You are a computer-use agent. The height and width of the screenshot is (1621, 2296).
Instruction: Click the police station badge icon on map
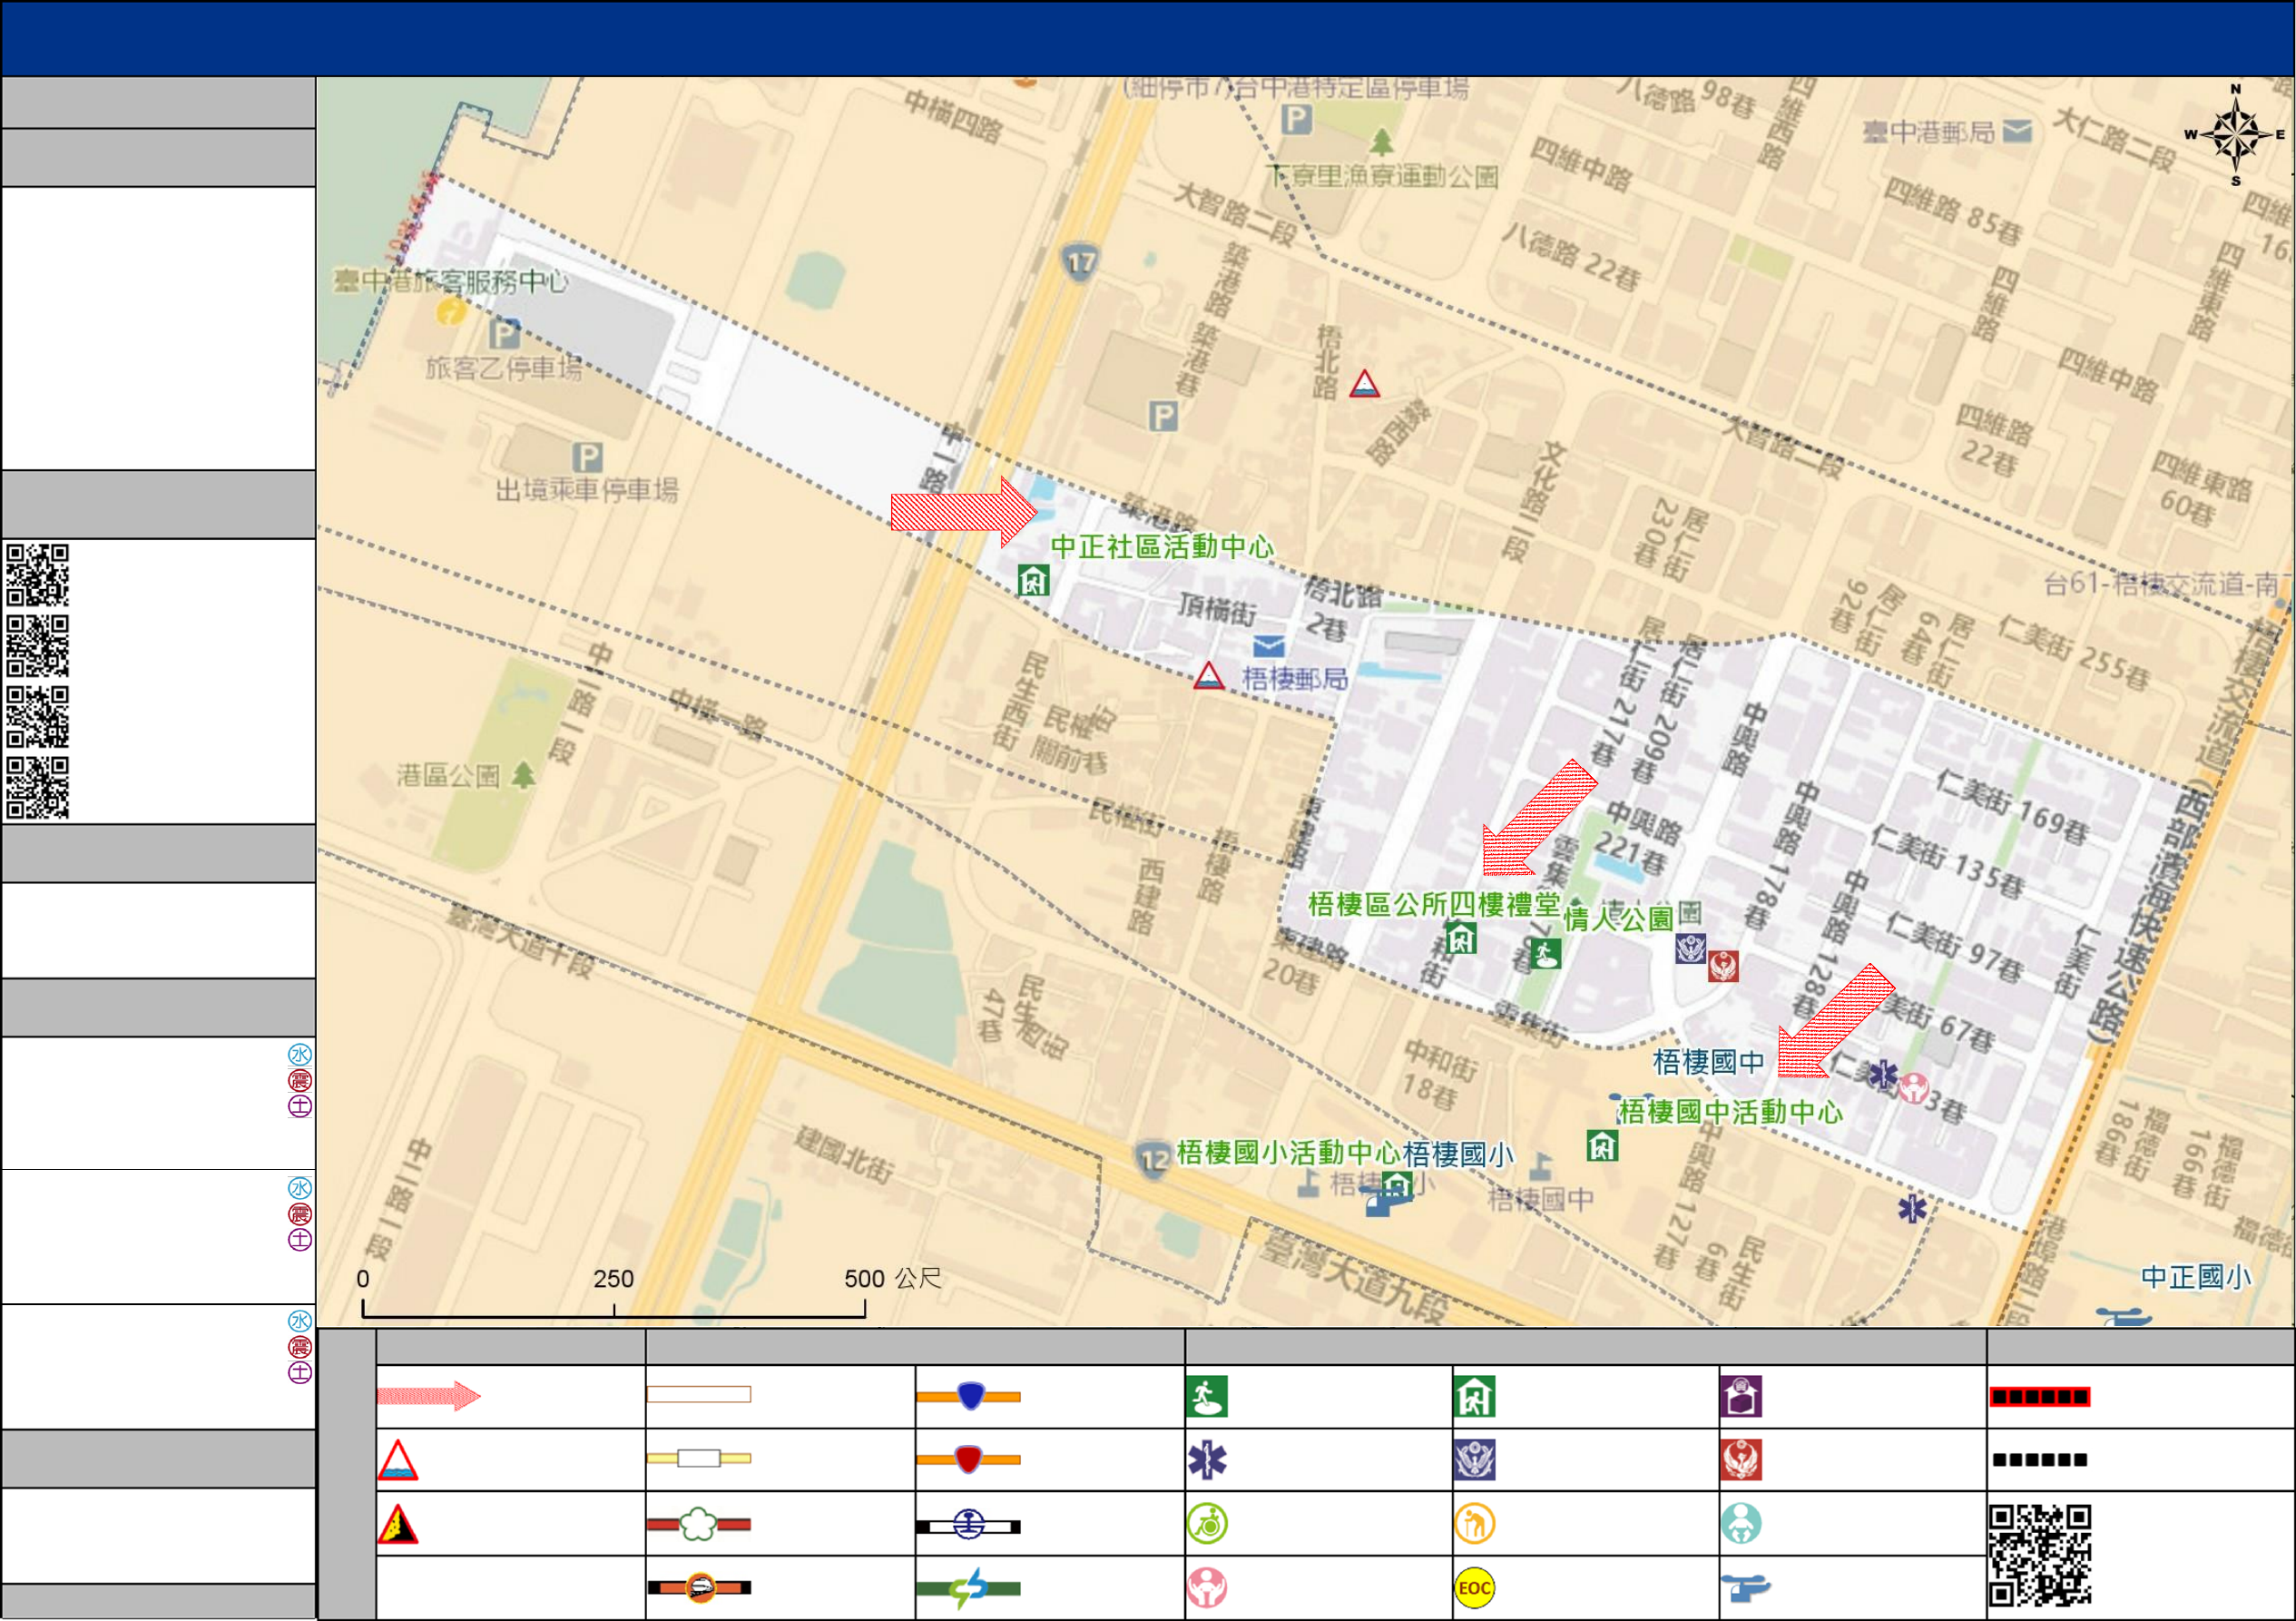tap(1691, 948)
